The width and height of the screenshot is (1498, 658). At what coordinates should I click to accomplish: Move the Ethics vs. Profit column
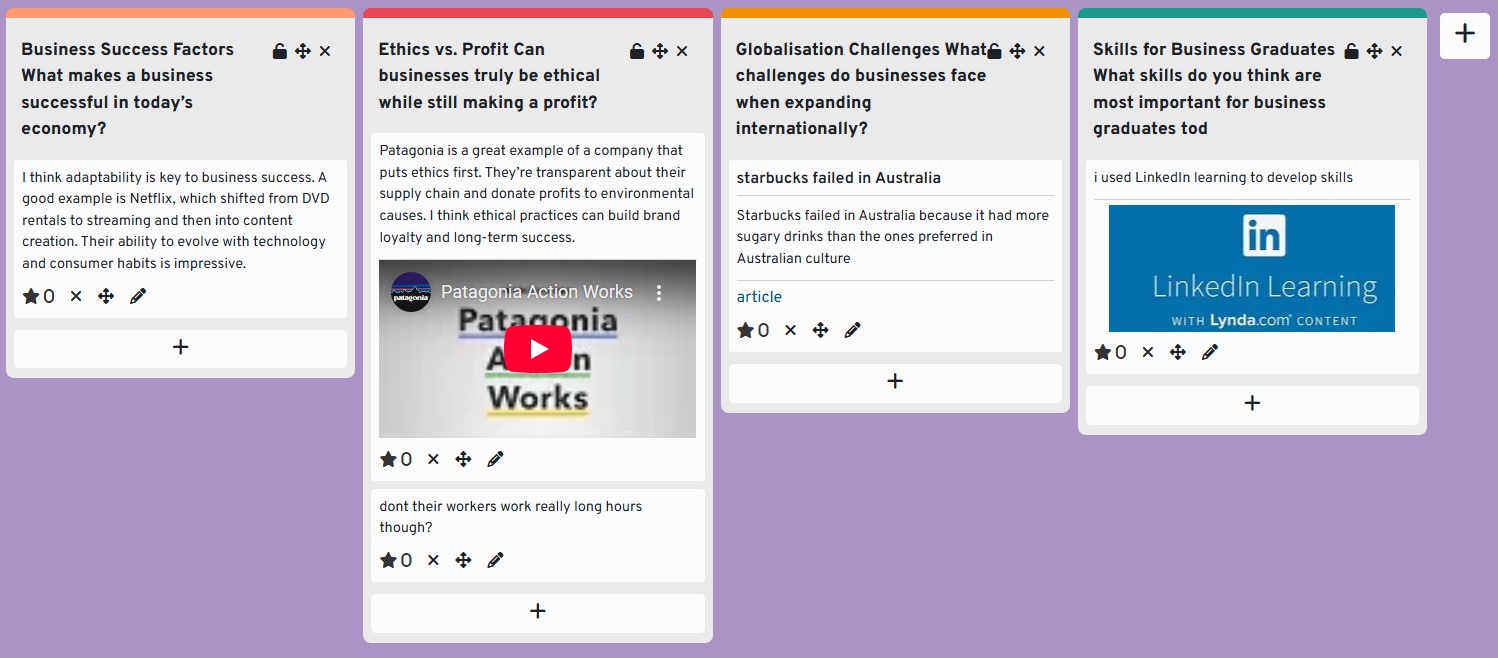pos(659,50)
